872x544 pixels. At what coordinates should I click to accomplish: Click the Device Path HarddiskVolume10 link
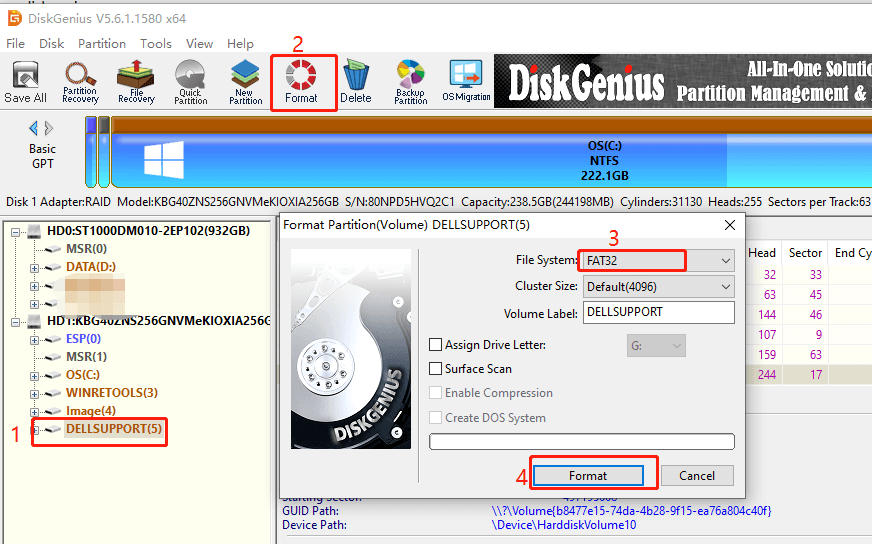564,525
